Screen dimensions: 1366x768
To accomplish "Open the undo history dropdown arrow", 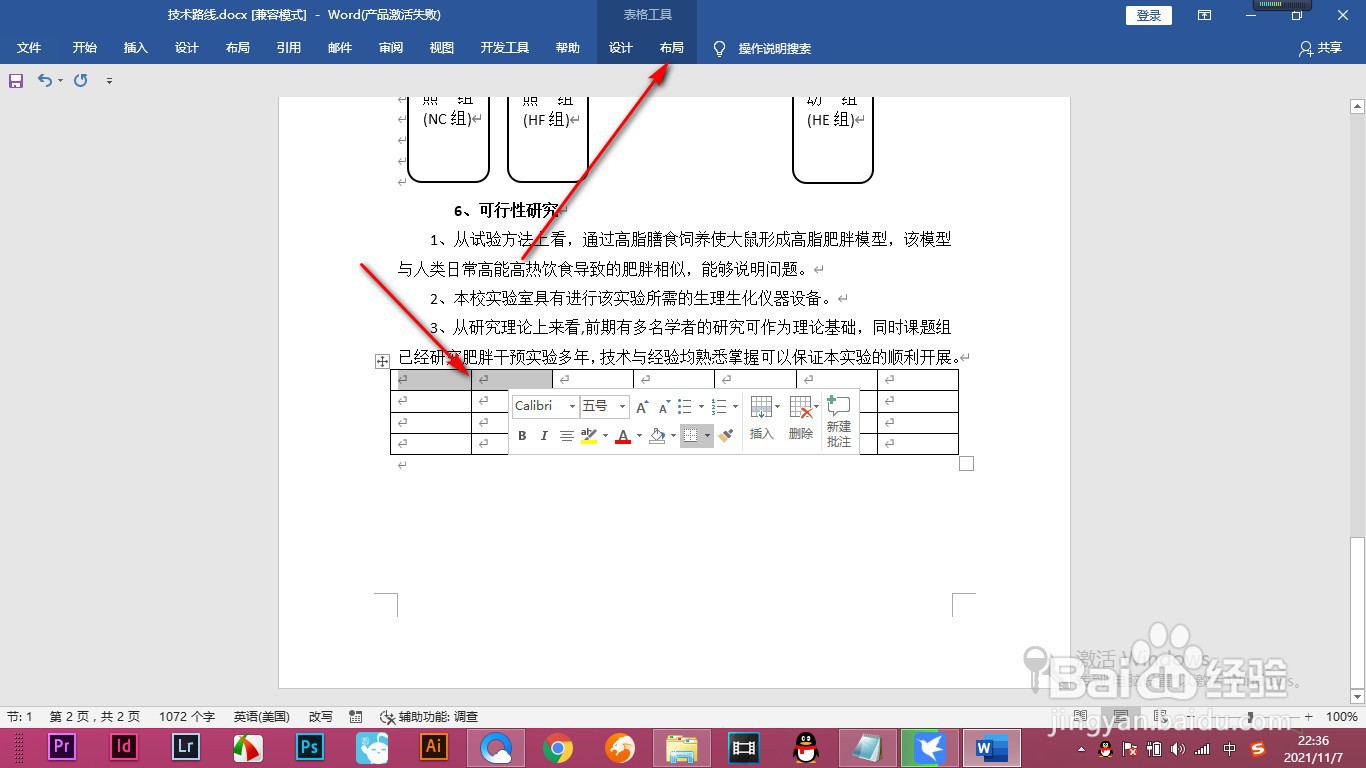I will (61, 81).
